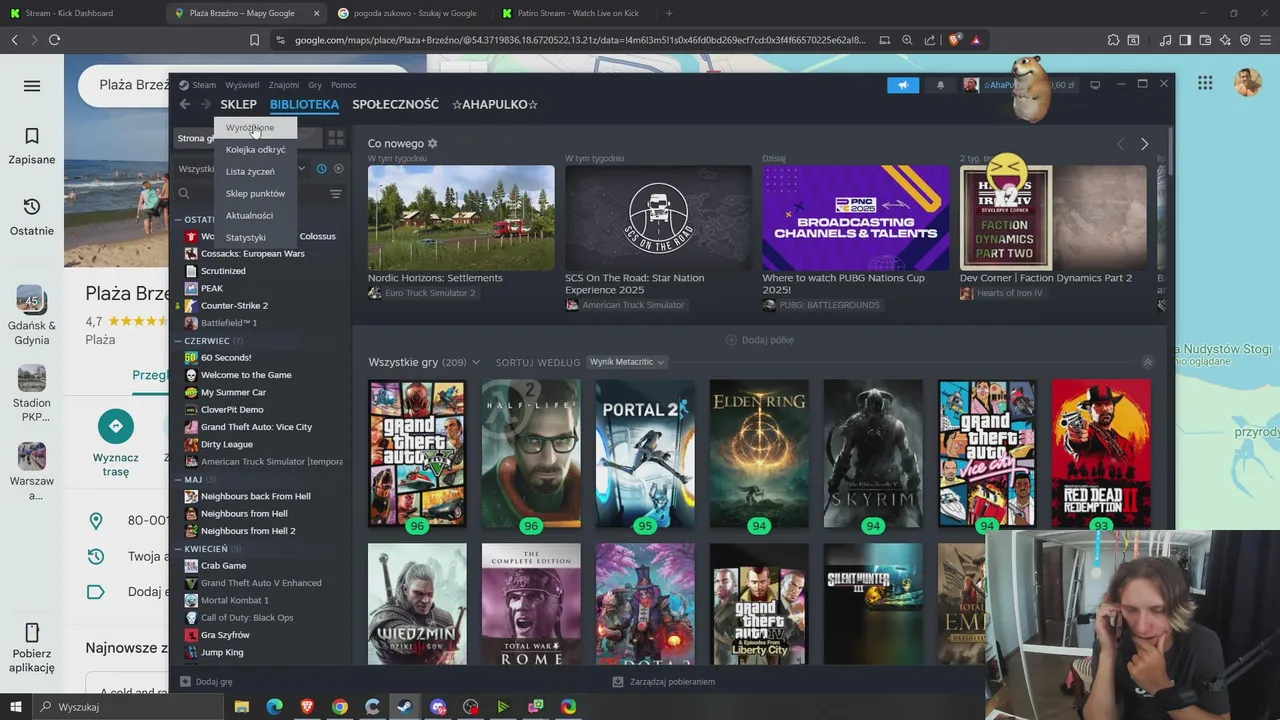Collapse the KWIECIEŃ games group

pyautogui.click(x=177, y=549)
